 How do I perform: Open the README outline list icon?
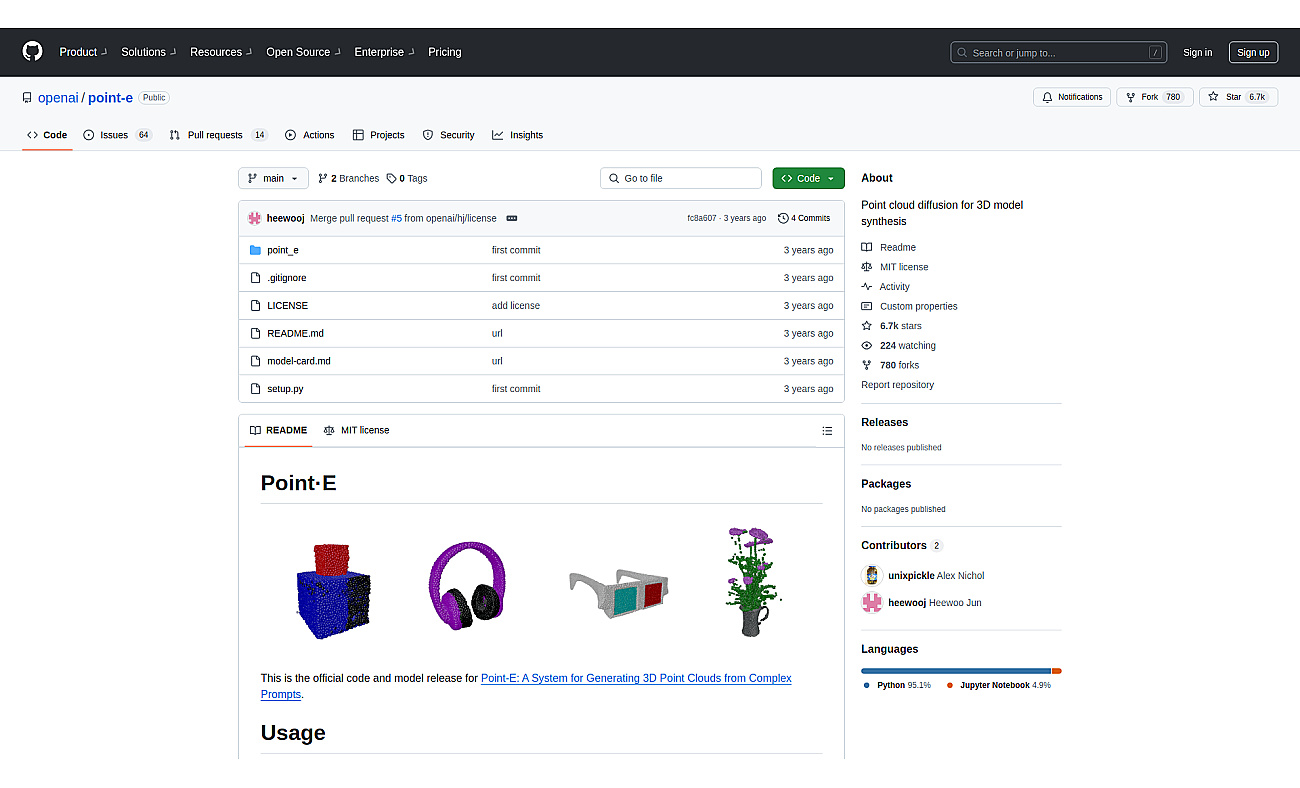pos(827,431)
